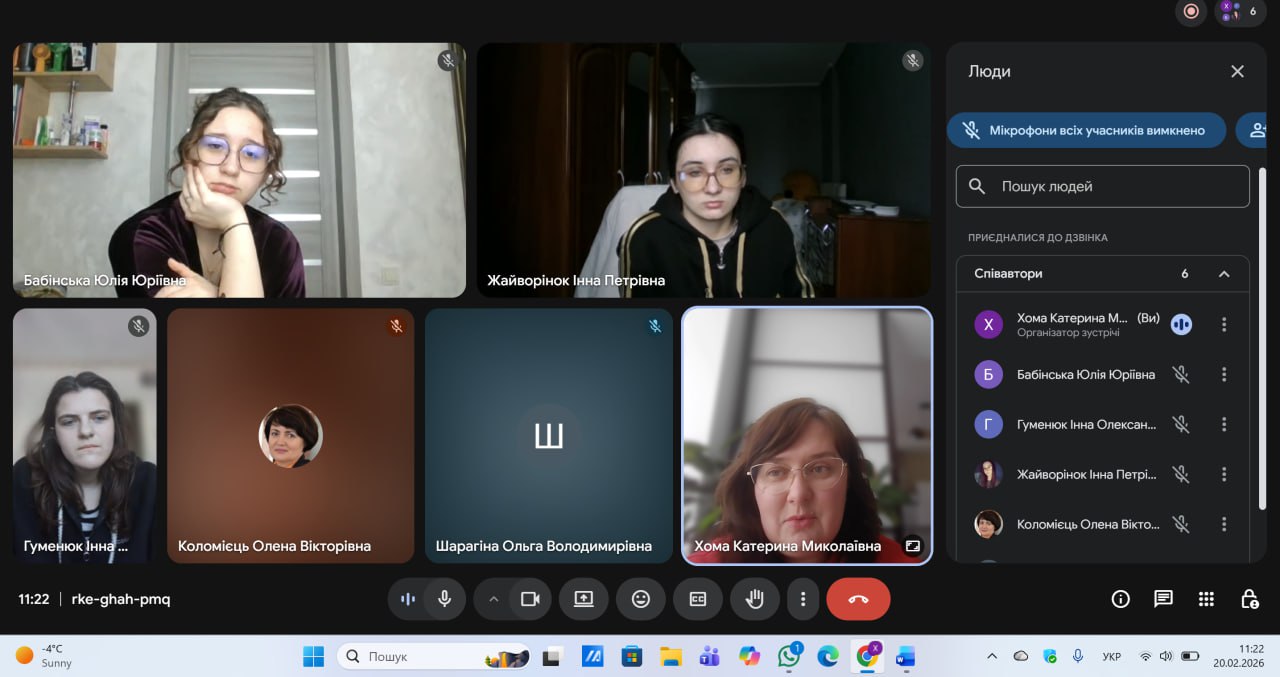Open more options three-dot menu in toolbar
The image size is (1280, 677).
coord(802,599)
